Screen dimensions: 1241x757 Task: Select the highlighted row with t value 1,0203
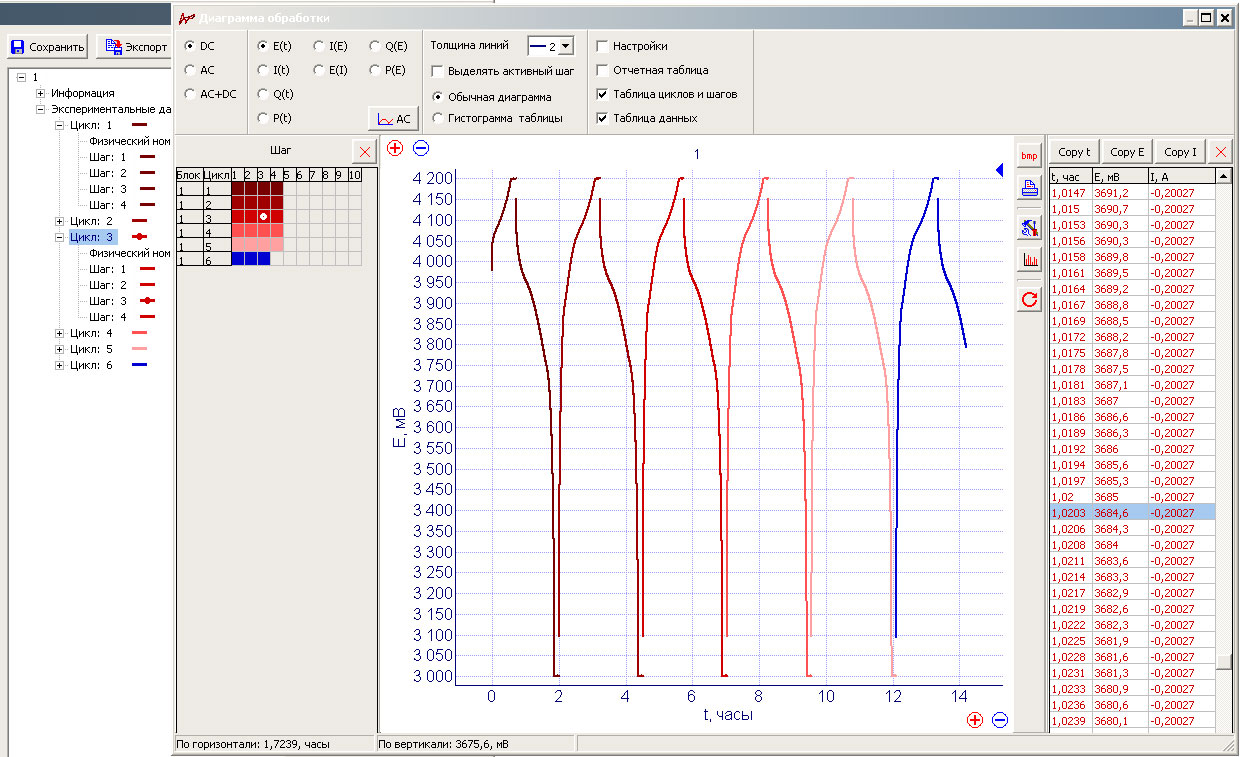[1133, 513]
